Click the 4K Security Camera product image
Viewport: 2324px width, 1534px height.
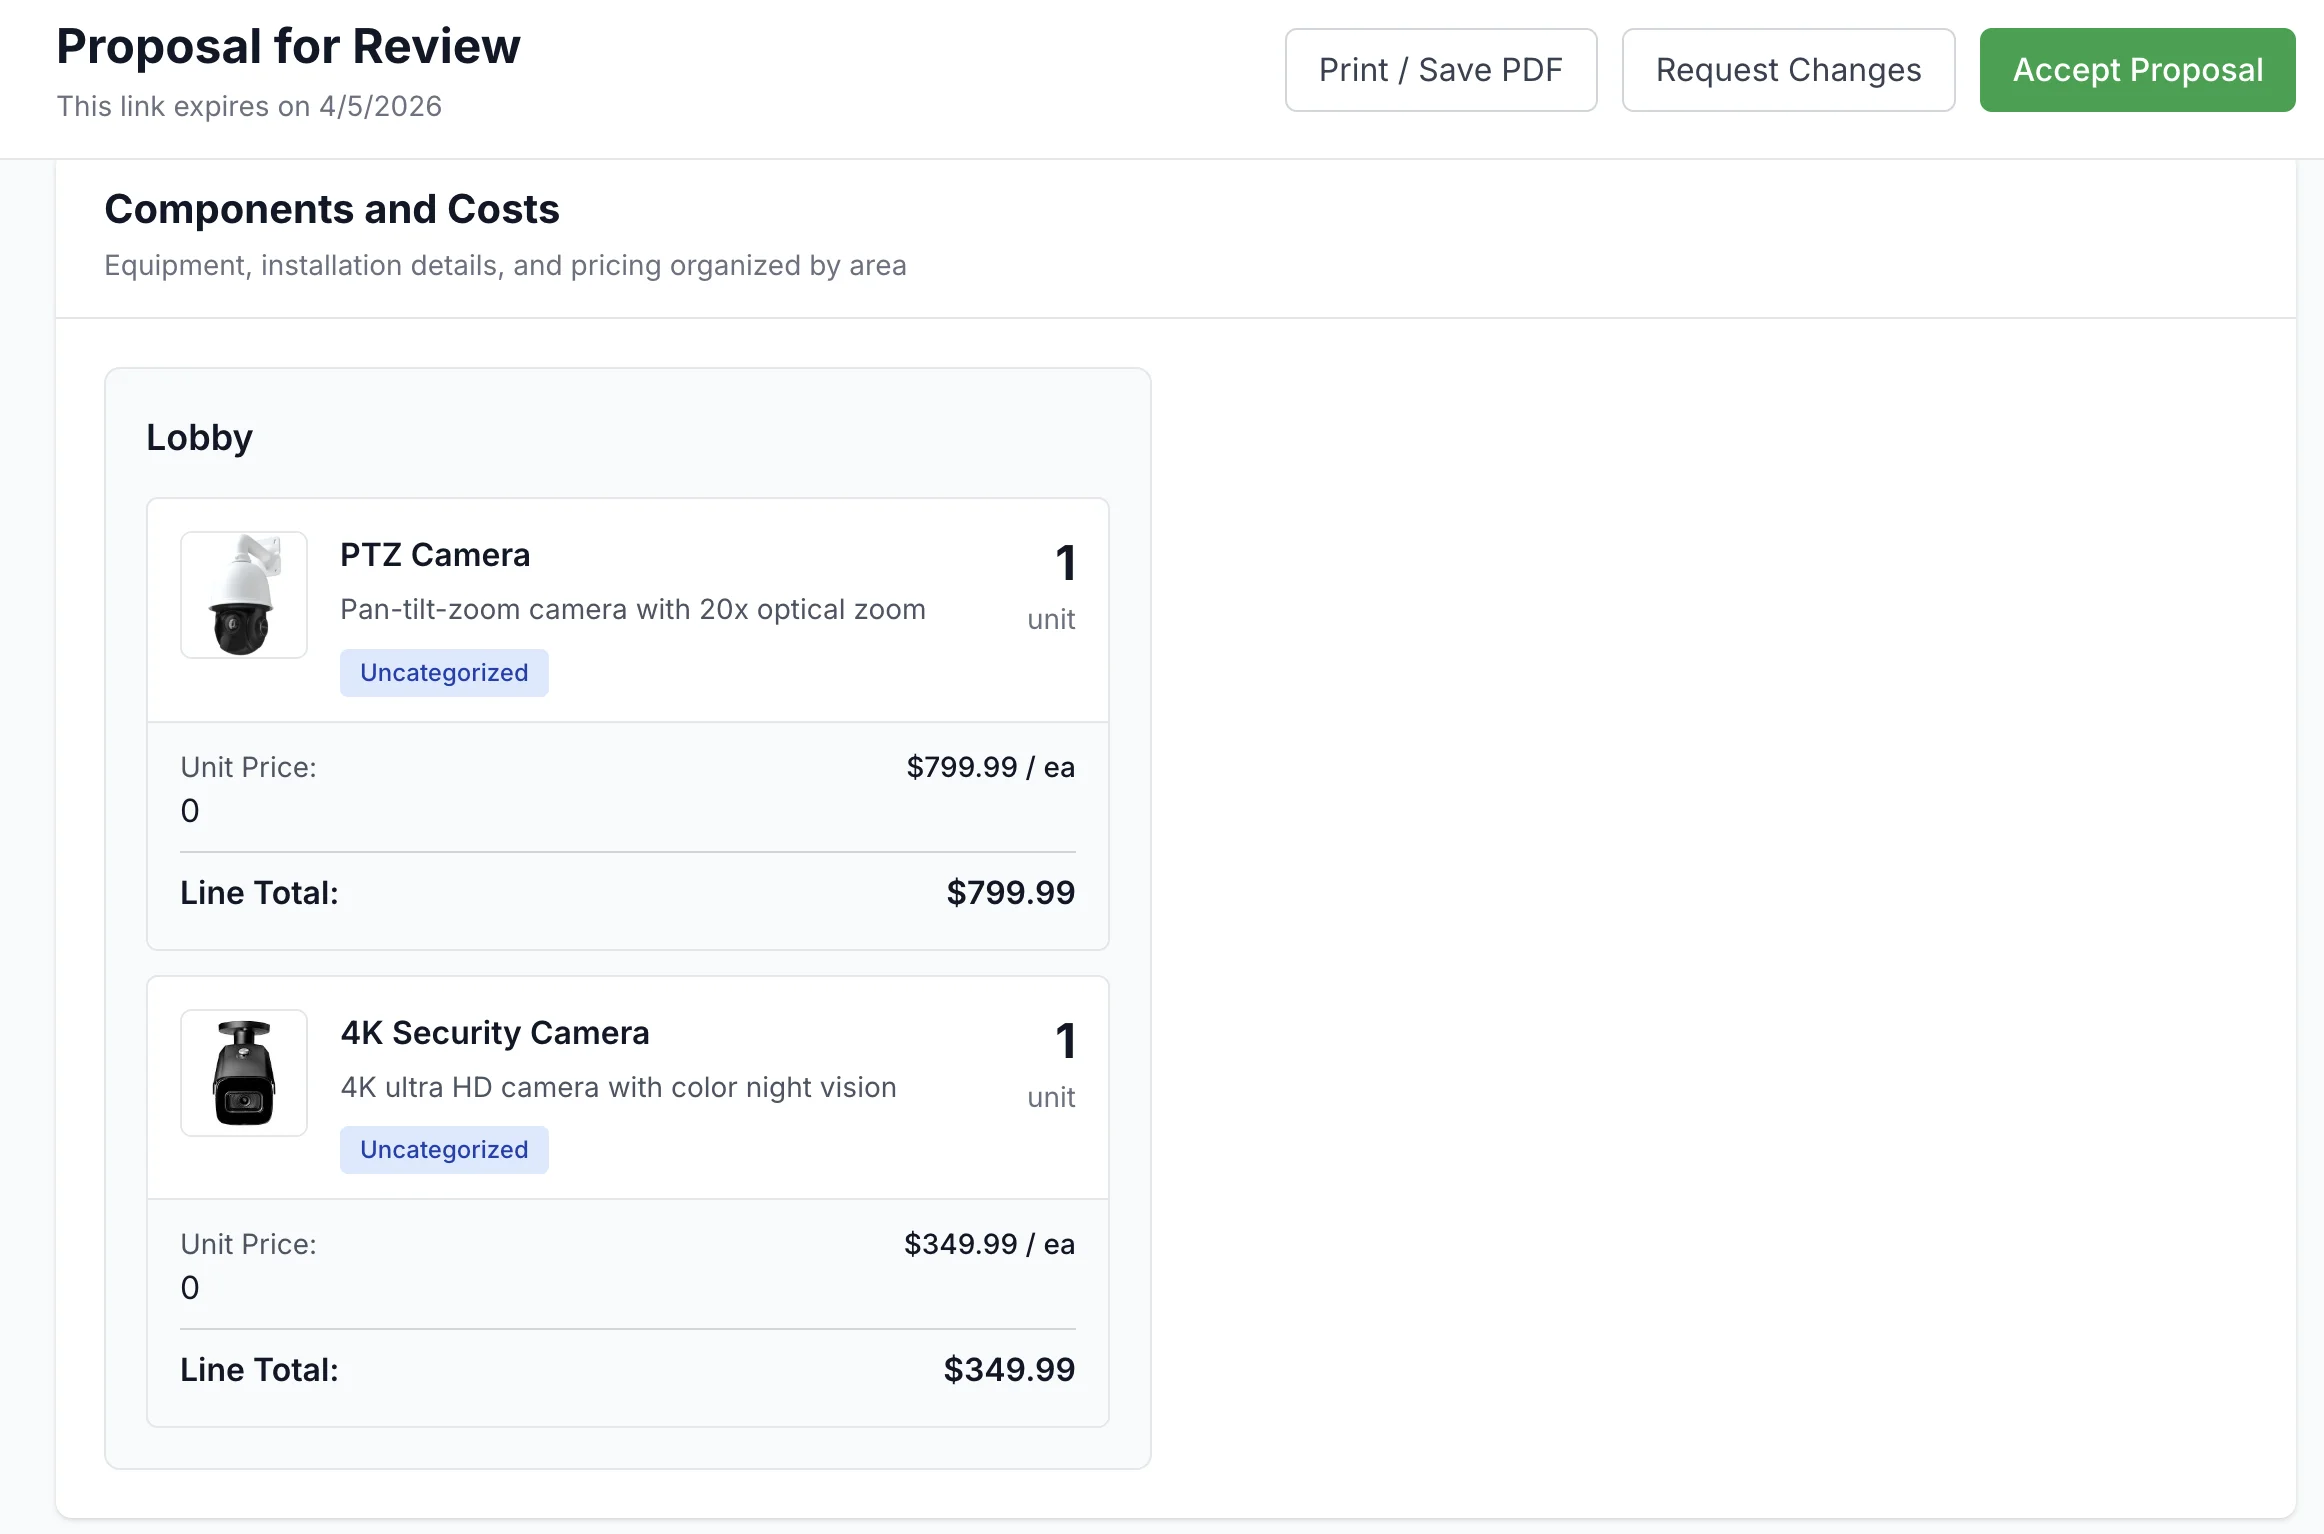click(244, 1072)
